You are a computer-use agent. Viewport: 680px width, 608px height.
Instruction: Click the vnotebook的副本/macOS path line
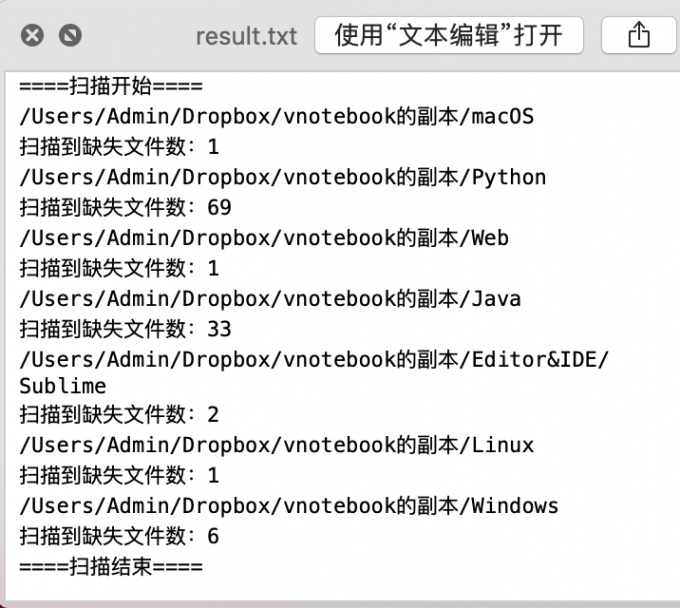pyautogui.click(x=277, y=117)
